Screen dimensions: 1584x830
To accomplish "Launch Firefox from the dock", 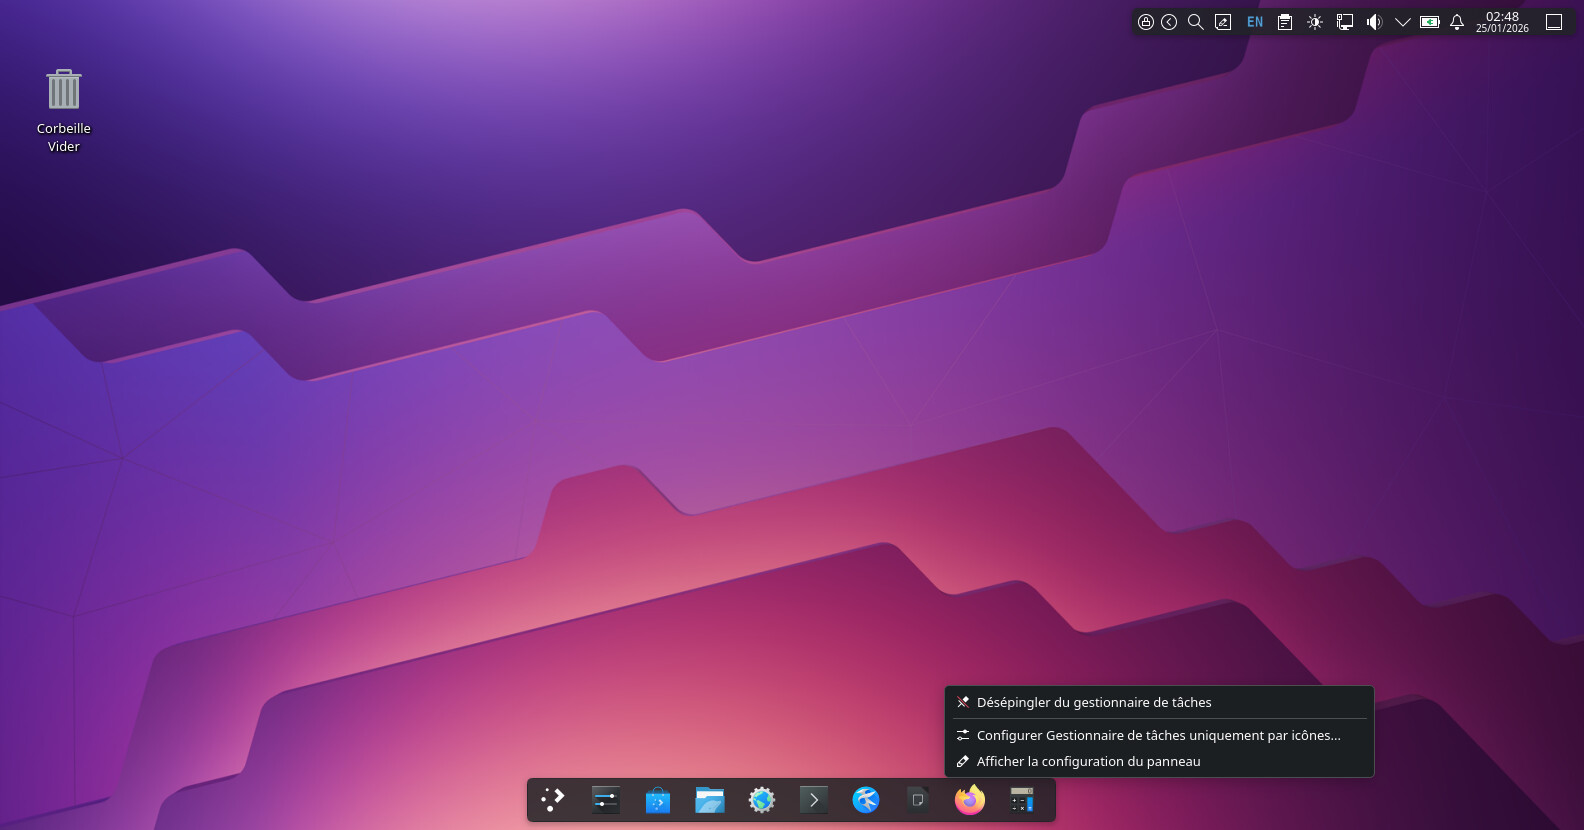I will (970, 800).
